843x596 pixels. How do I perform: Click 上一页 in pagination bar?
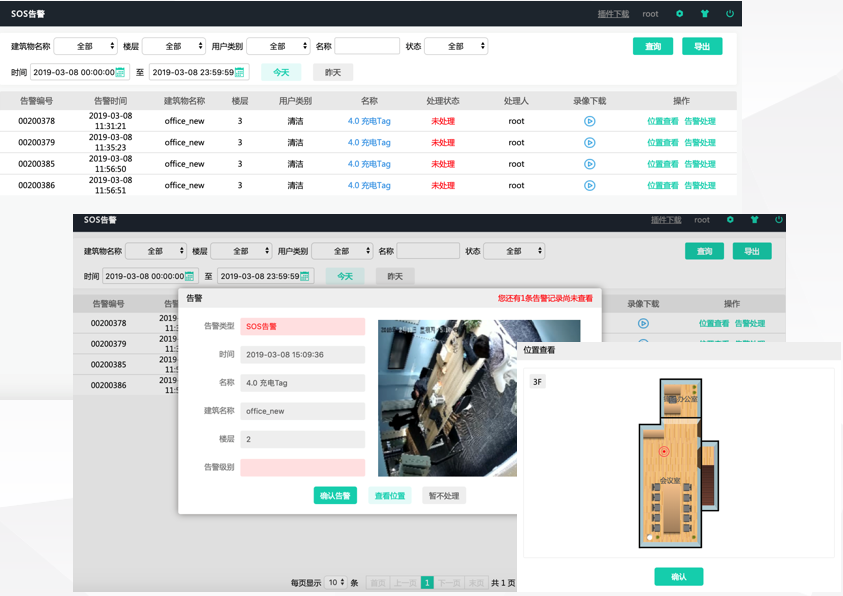point(405,583)
